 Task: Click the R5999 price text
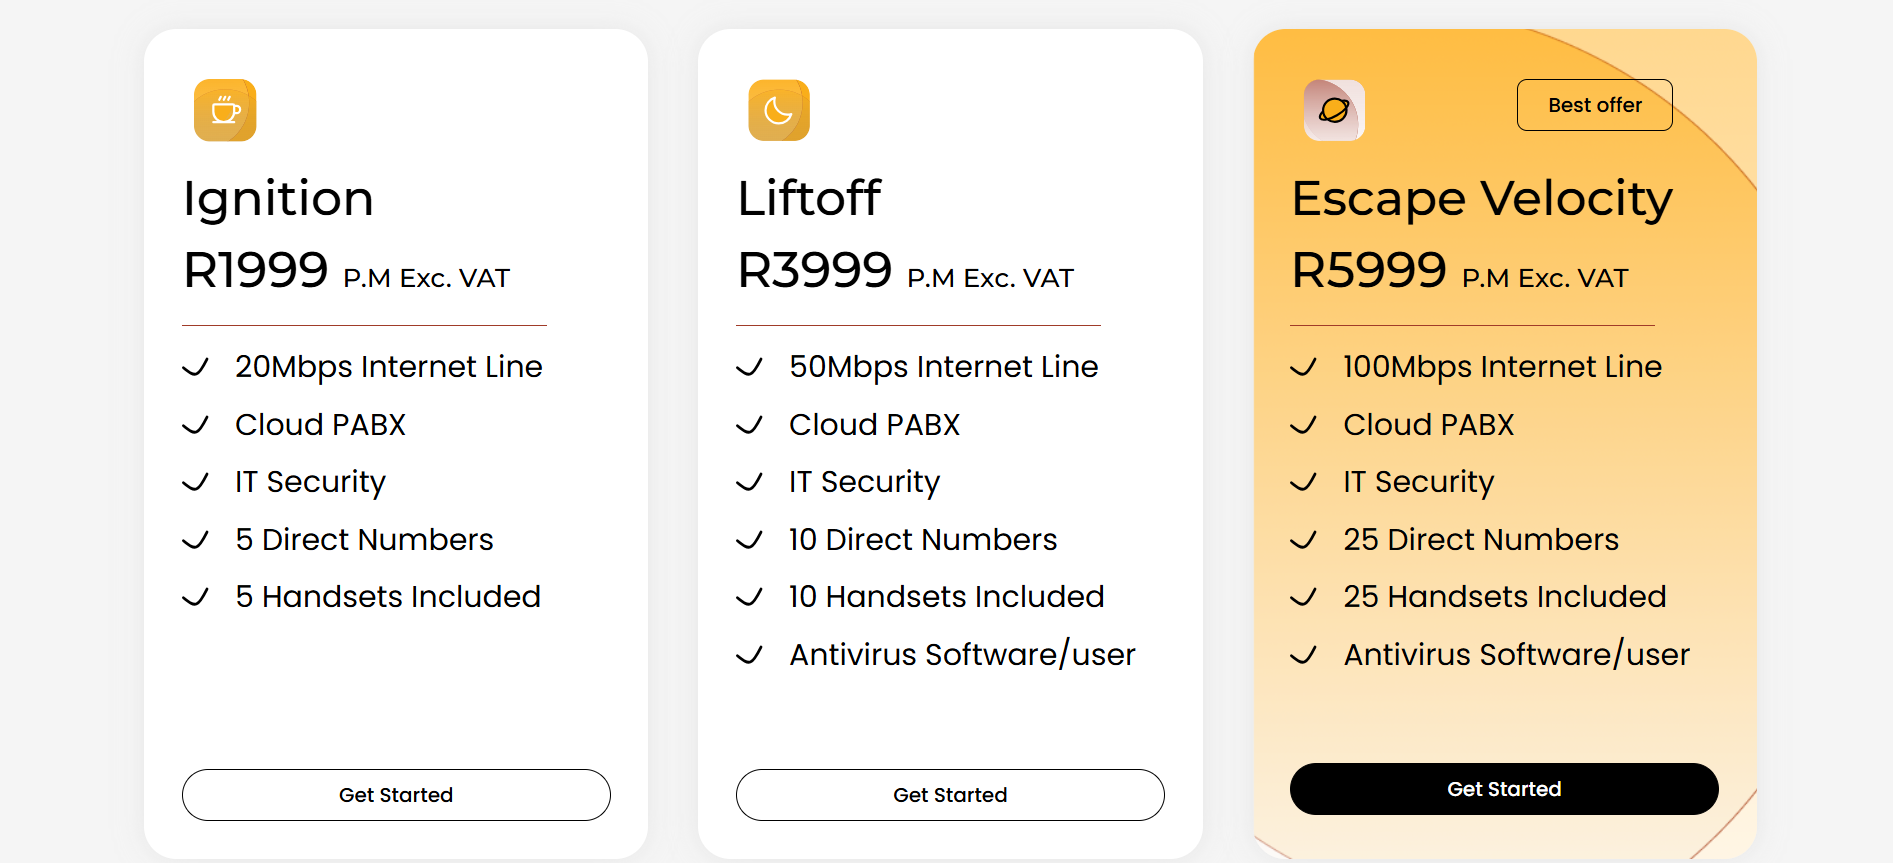(1369, 270)
